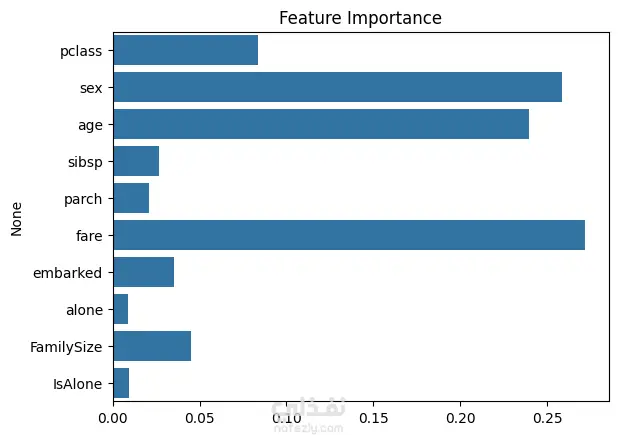Click the parch bar
The height and width of the screenshot is (435, 618).
click(x=131, y=199)
